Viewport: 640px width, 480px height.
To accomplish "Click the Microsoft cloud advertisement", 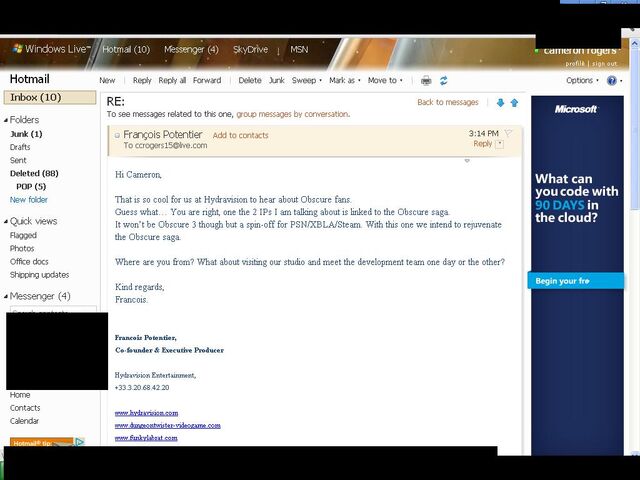I will (577, 276).
